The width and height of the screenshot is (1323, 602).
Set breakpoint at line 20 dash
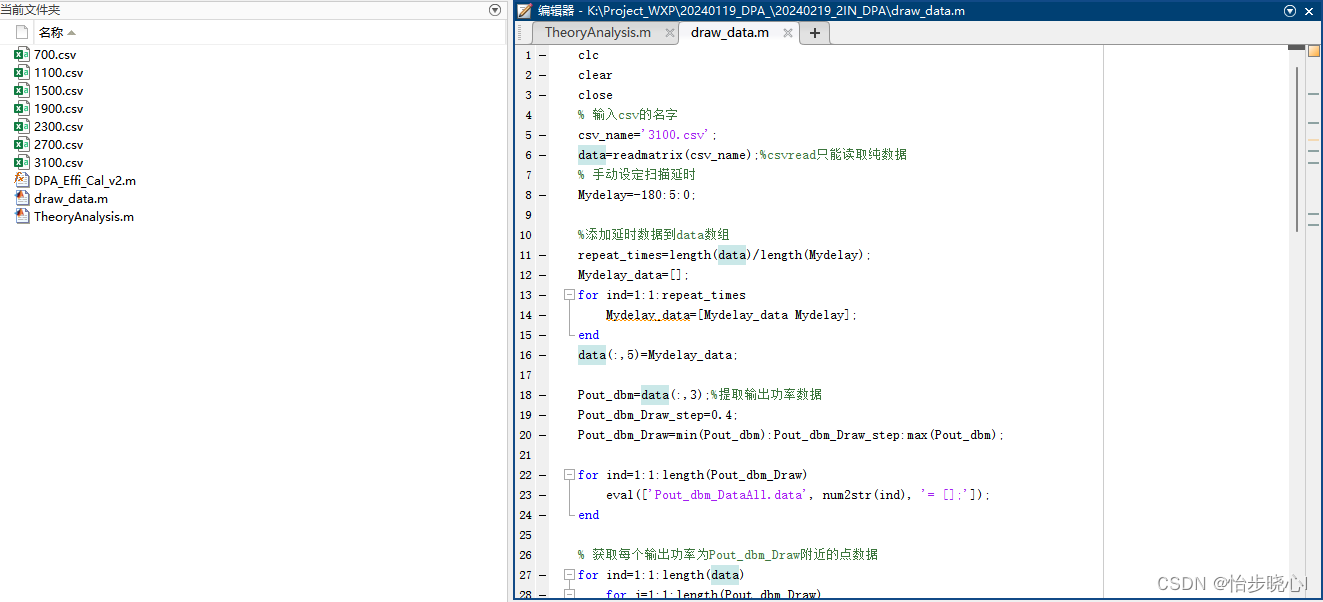tap(542, 435)
